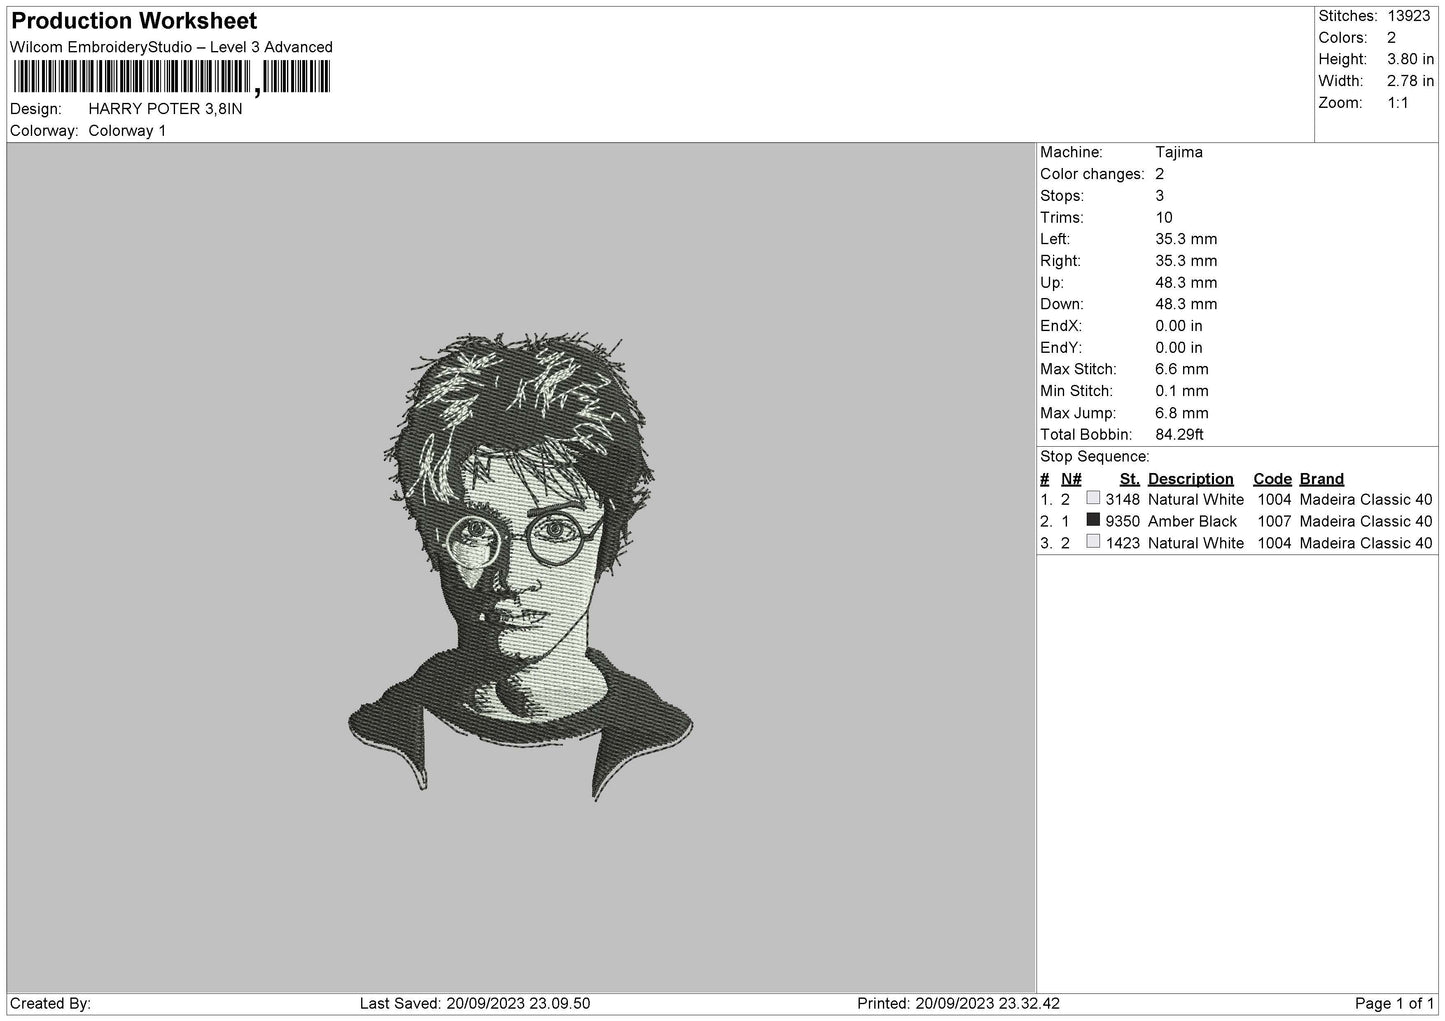Viewport: 1445px width, 1021px height.
Task: Click 'Printed: 20/09/2023 23.32.42' footer text
Action: coord(959,1004)
